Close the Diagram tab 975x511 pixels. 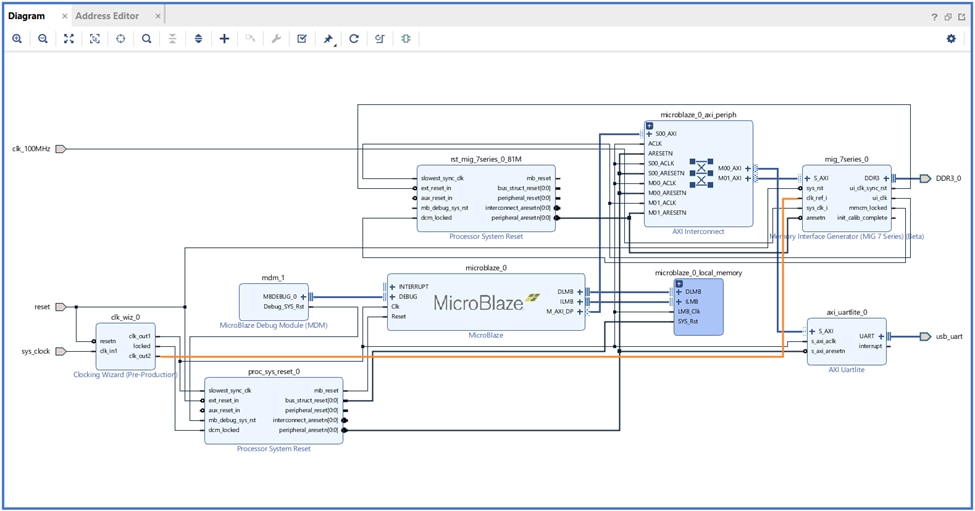(x=65, y=16)
